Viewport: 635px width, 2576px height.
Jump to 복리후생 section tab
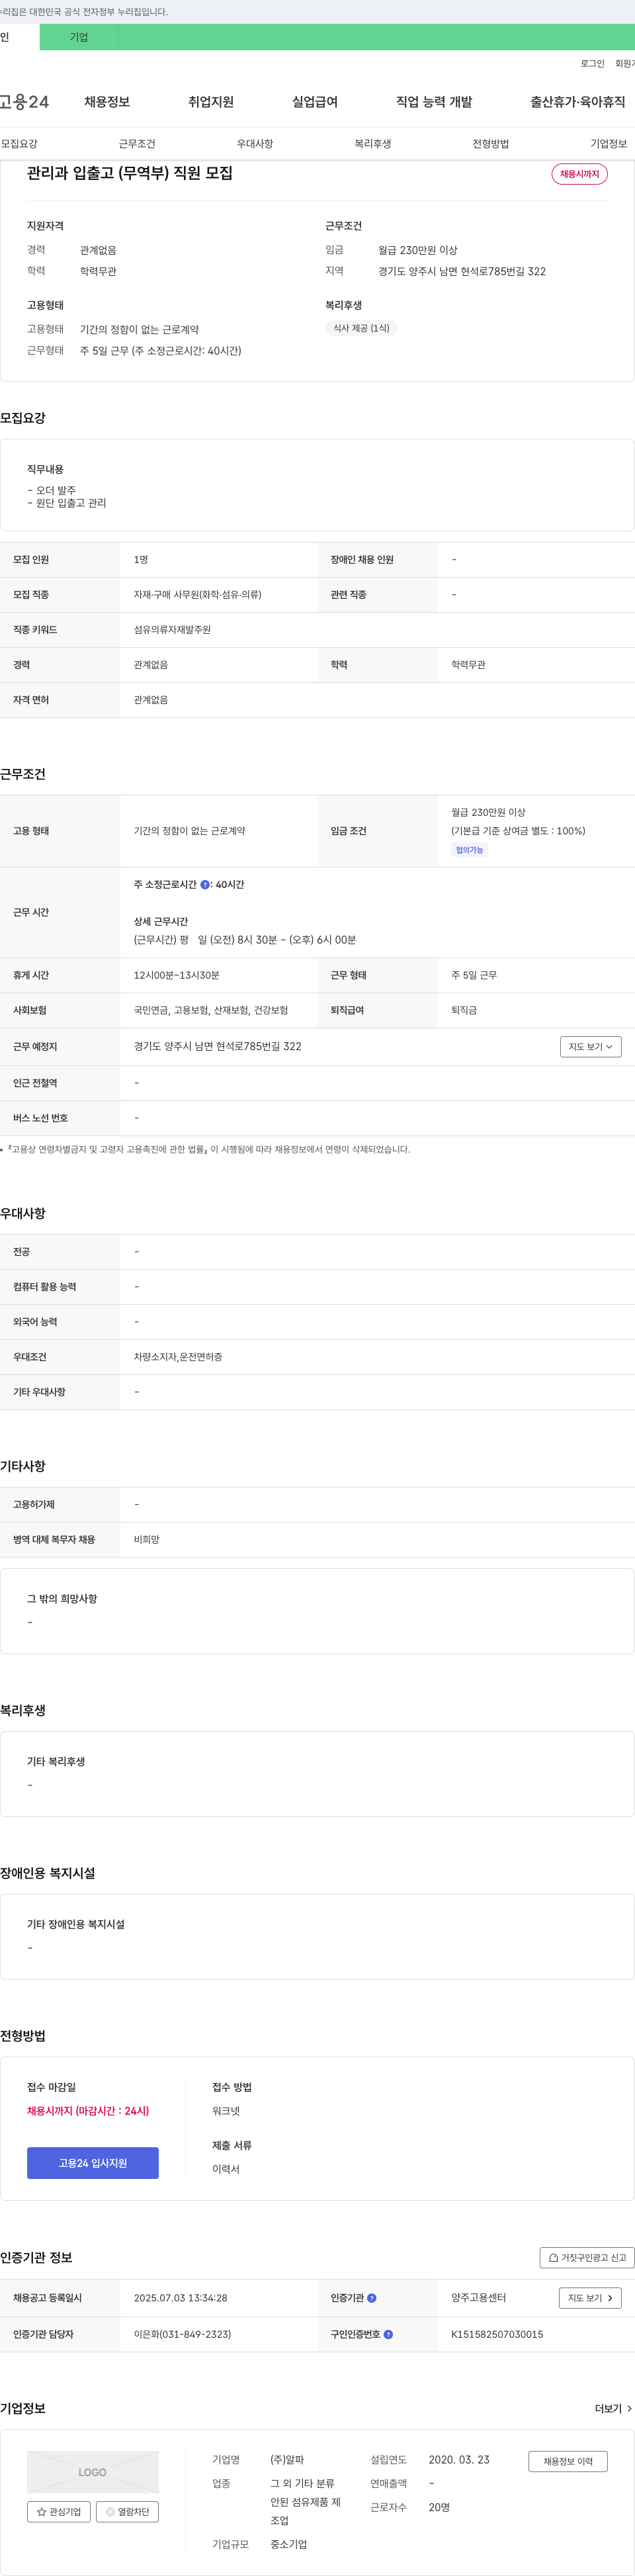pos(373,144)
